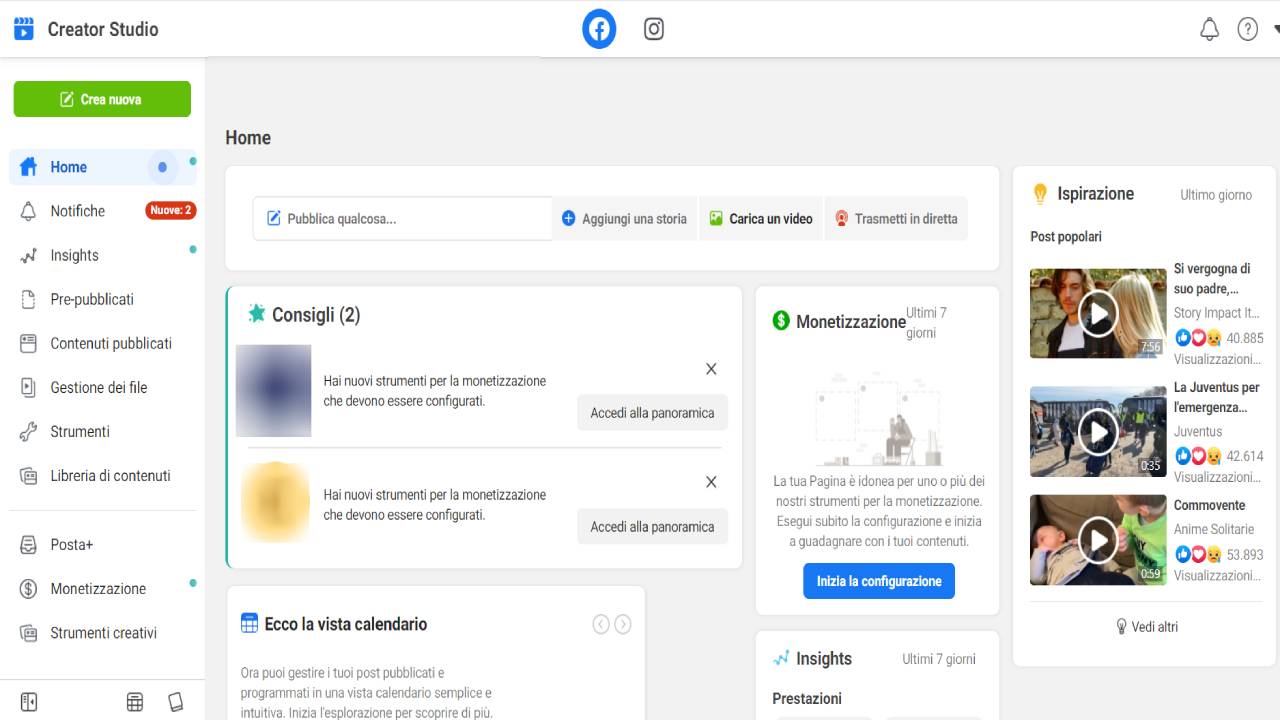Screen dimensions: 1280x720
Task: Open Insights in the sidebar
Action: (x=75, y=255)
